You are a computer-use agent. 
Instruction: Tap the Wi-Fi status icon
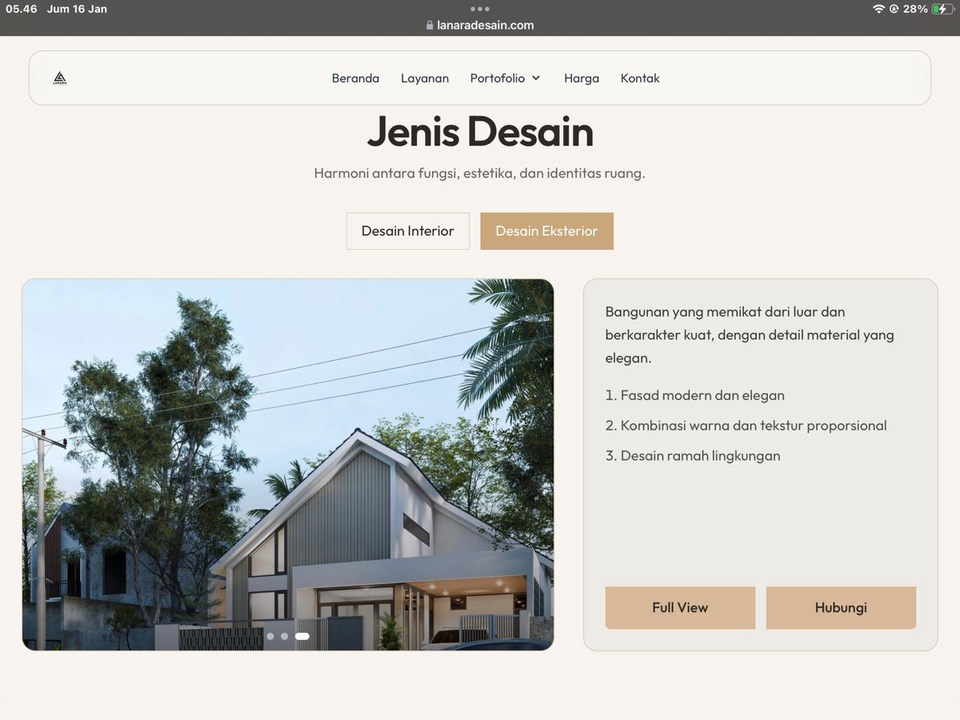pyautogui.click(x=878, y=9)
